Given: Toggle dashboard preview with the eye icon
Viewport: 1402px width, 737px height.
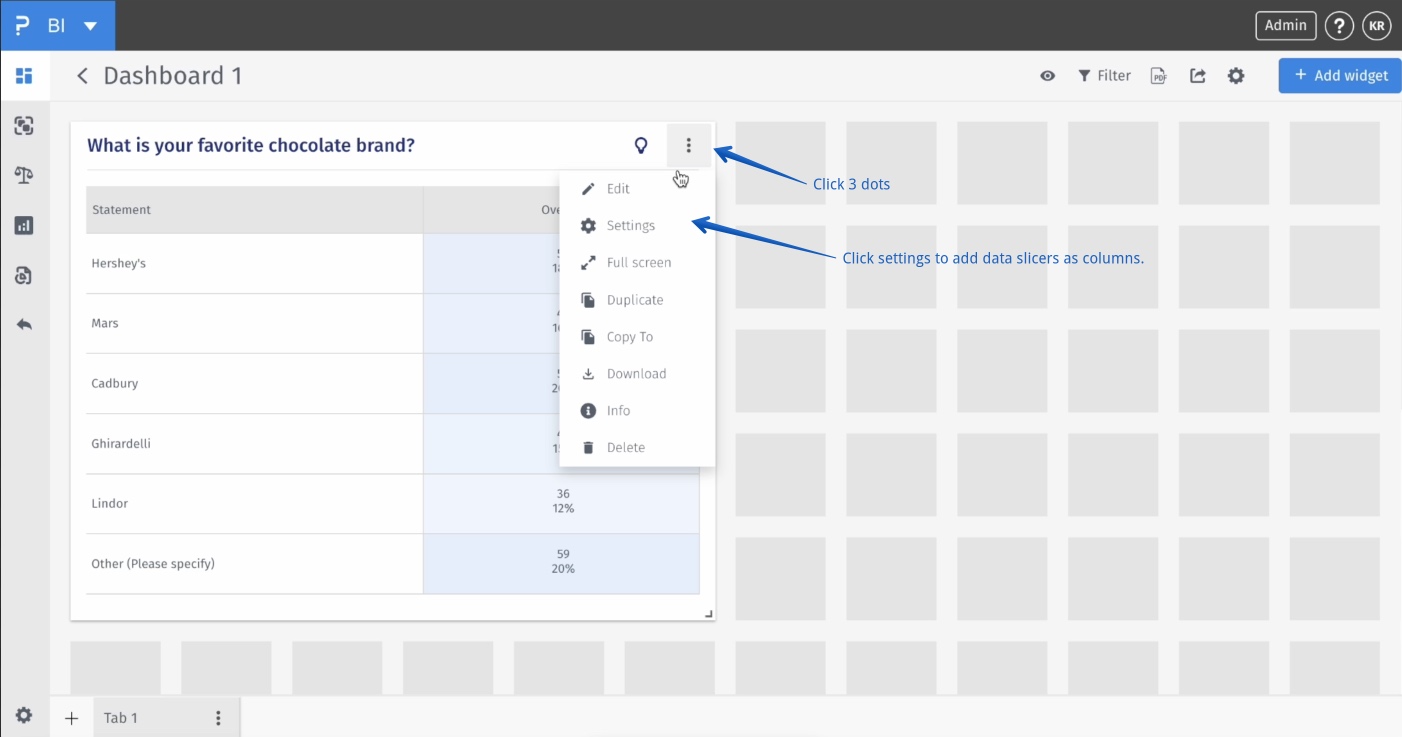Looking at the screenshot, I should tap(1047, 75).
